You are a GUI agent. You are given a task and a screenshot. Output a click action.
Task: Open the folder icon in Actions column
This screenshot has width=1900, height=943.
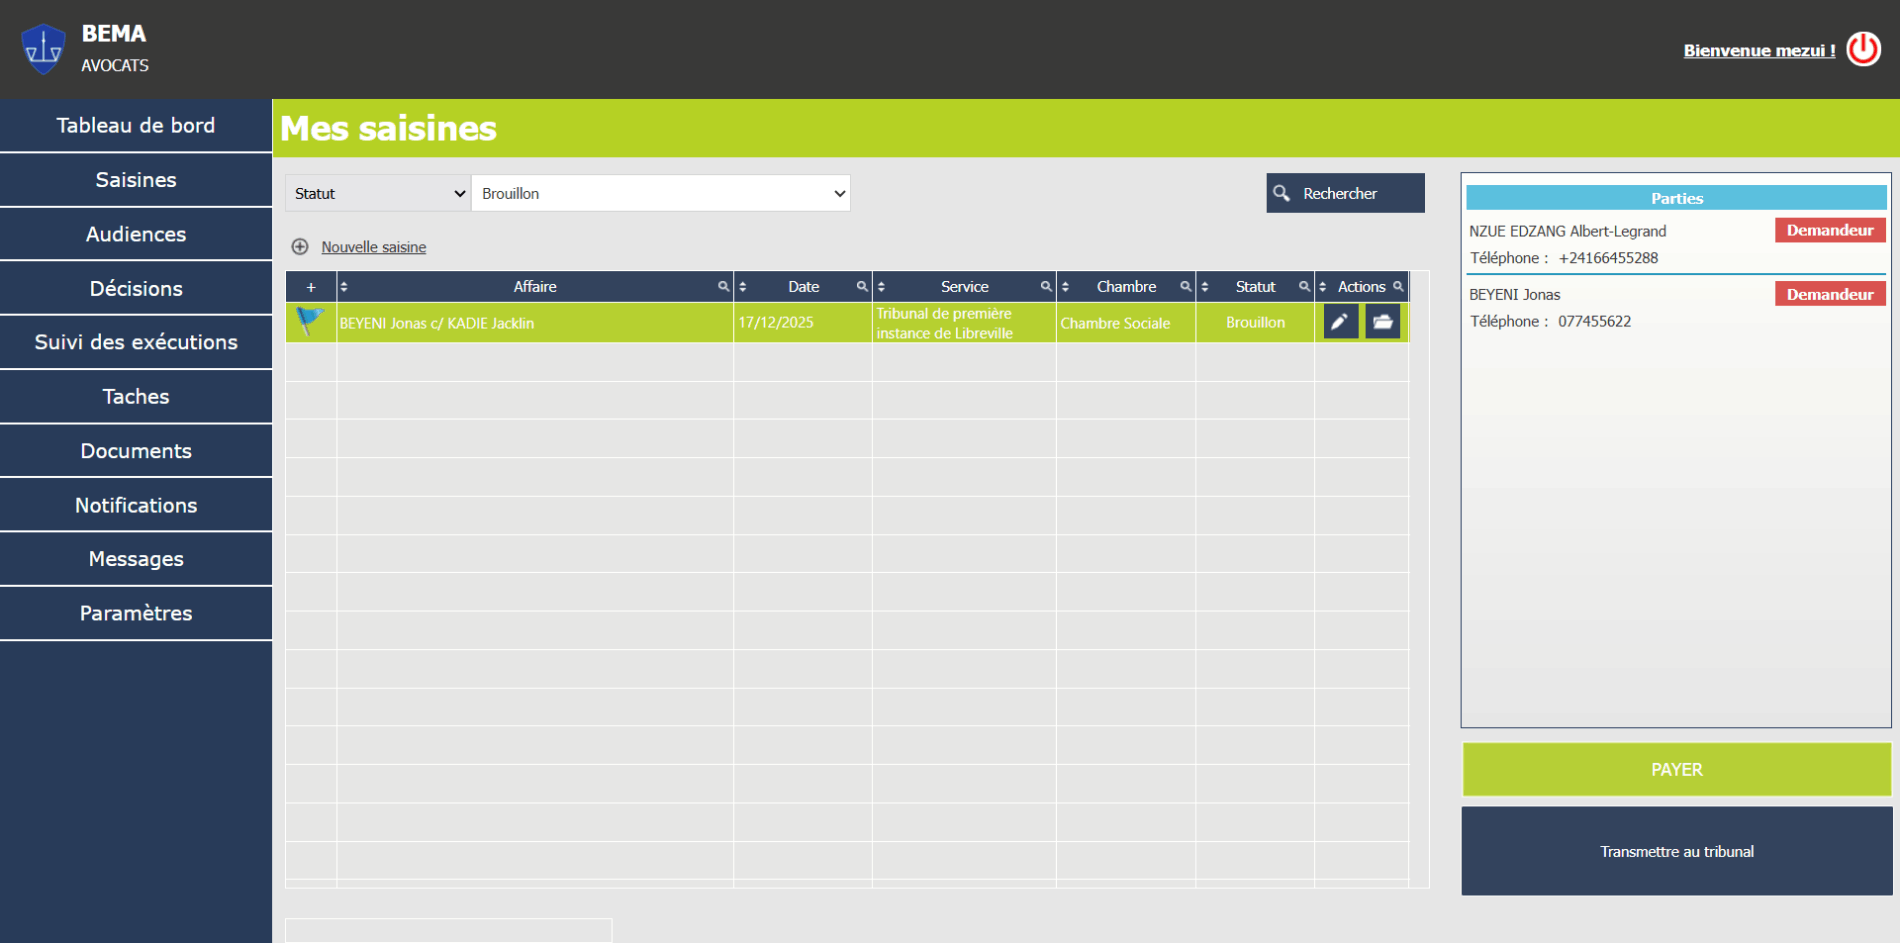click(1382, 322)
